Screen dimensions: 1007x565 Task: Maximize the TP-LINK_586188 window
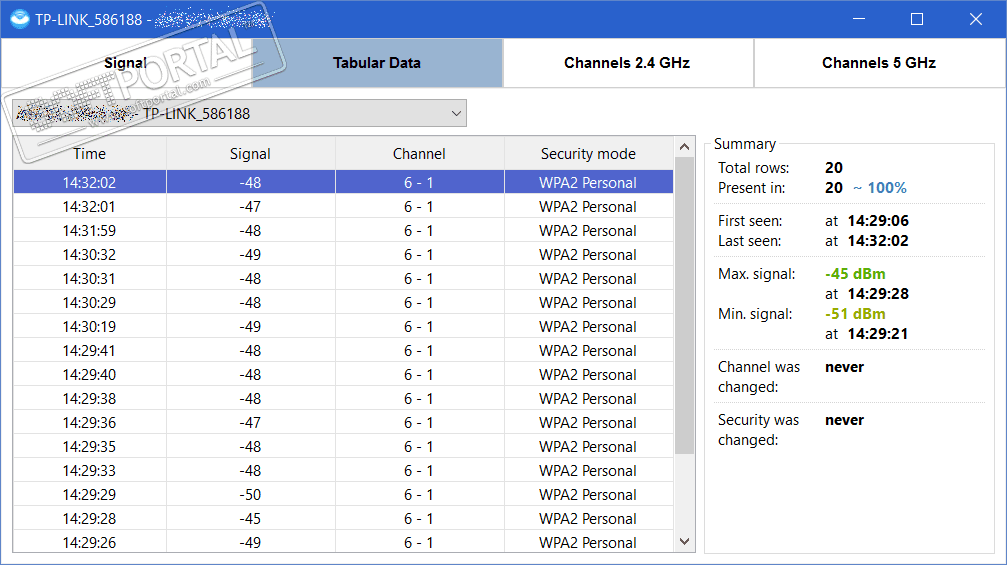[x=917, y=19]
